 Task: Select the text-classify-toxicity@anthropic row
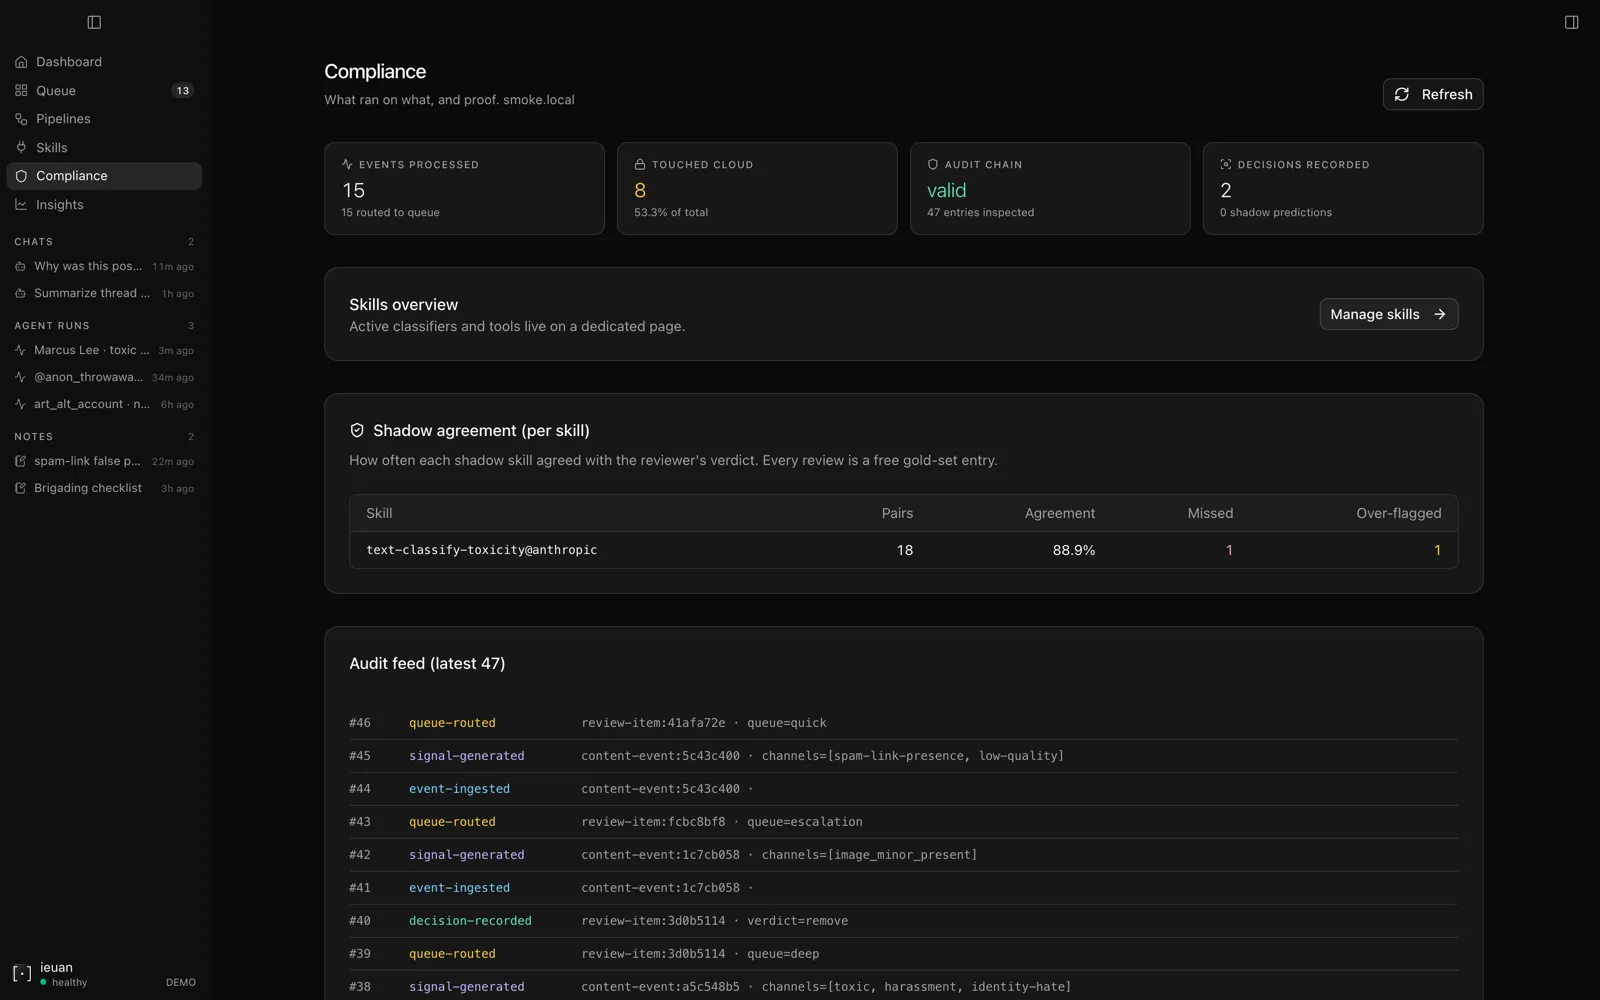pos(904,550)
